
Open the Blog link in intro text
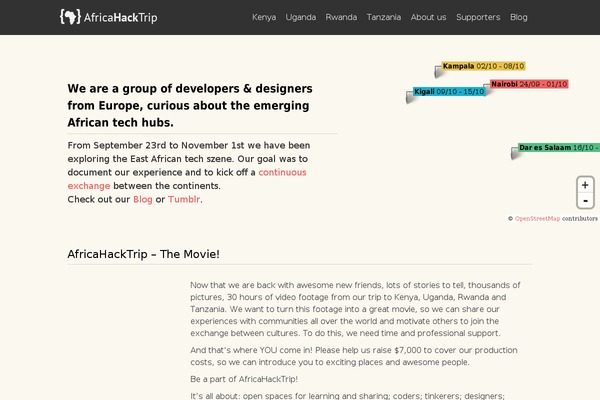coord(143,199)
